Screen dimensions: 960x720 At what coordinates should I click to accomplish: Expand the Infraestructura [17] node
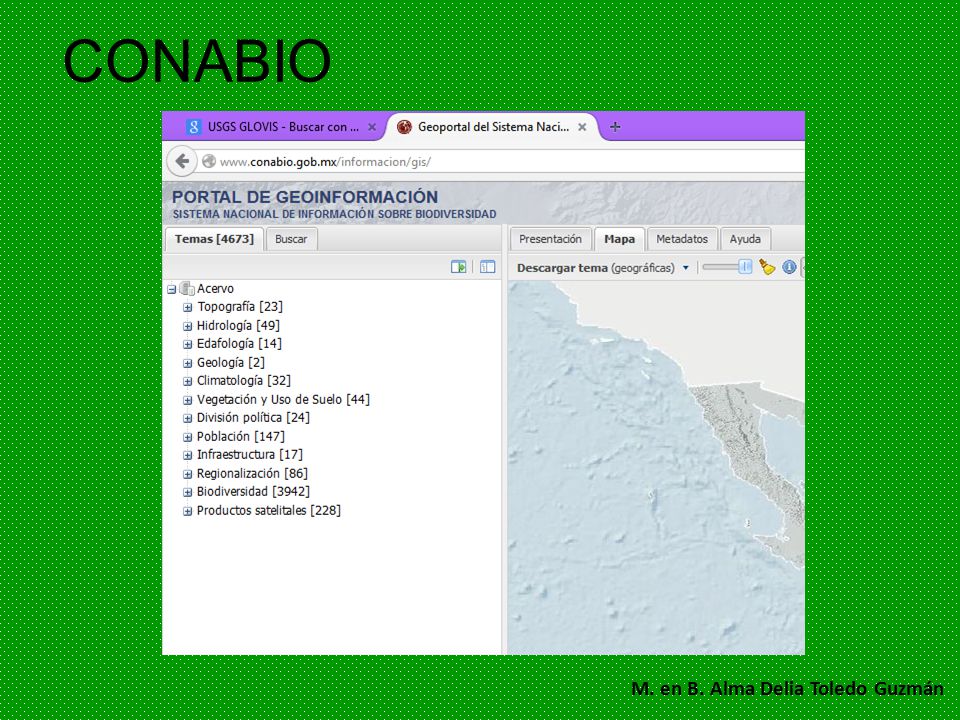click(x=187, y=455)
